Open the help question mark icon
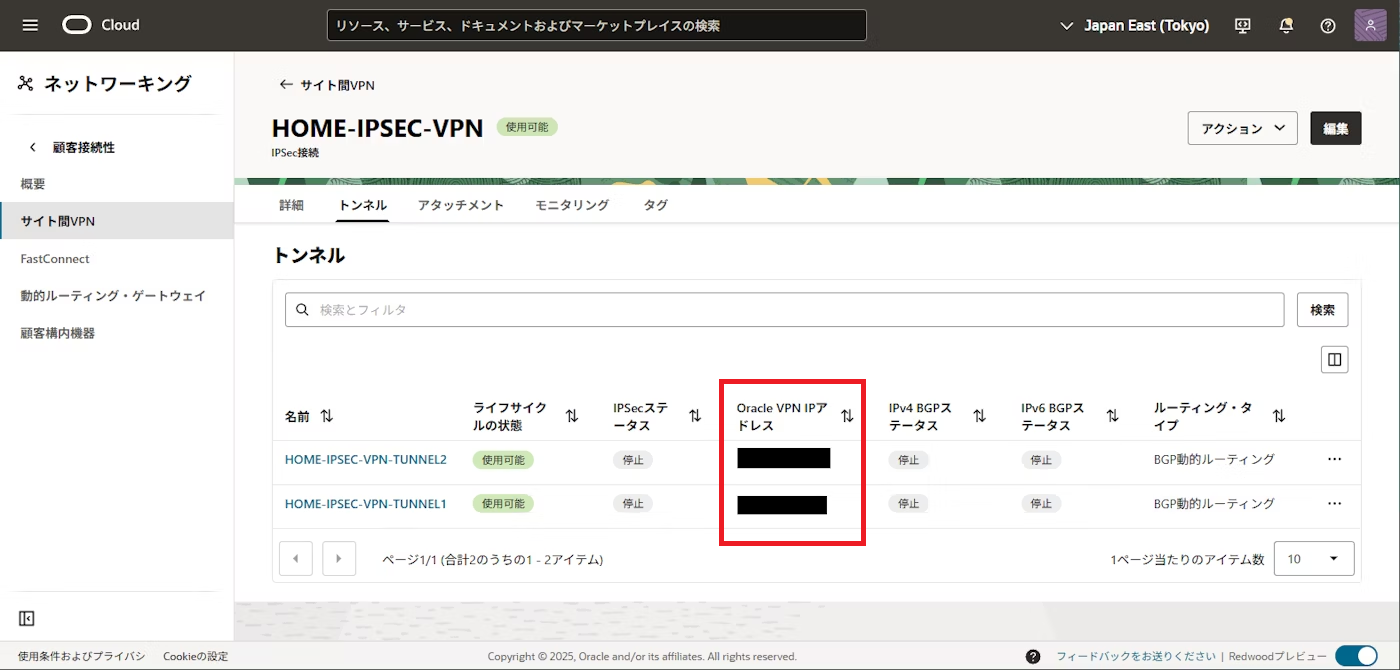1400x670 pixels. (x=1328, y=26)
